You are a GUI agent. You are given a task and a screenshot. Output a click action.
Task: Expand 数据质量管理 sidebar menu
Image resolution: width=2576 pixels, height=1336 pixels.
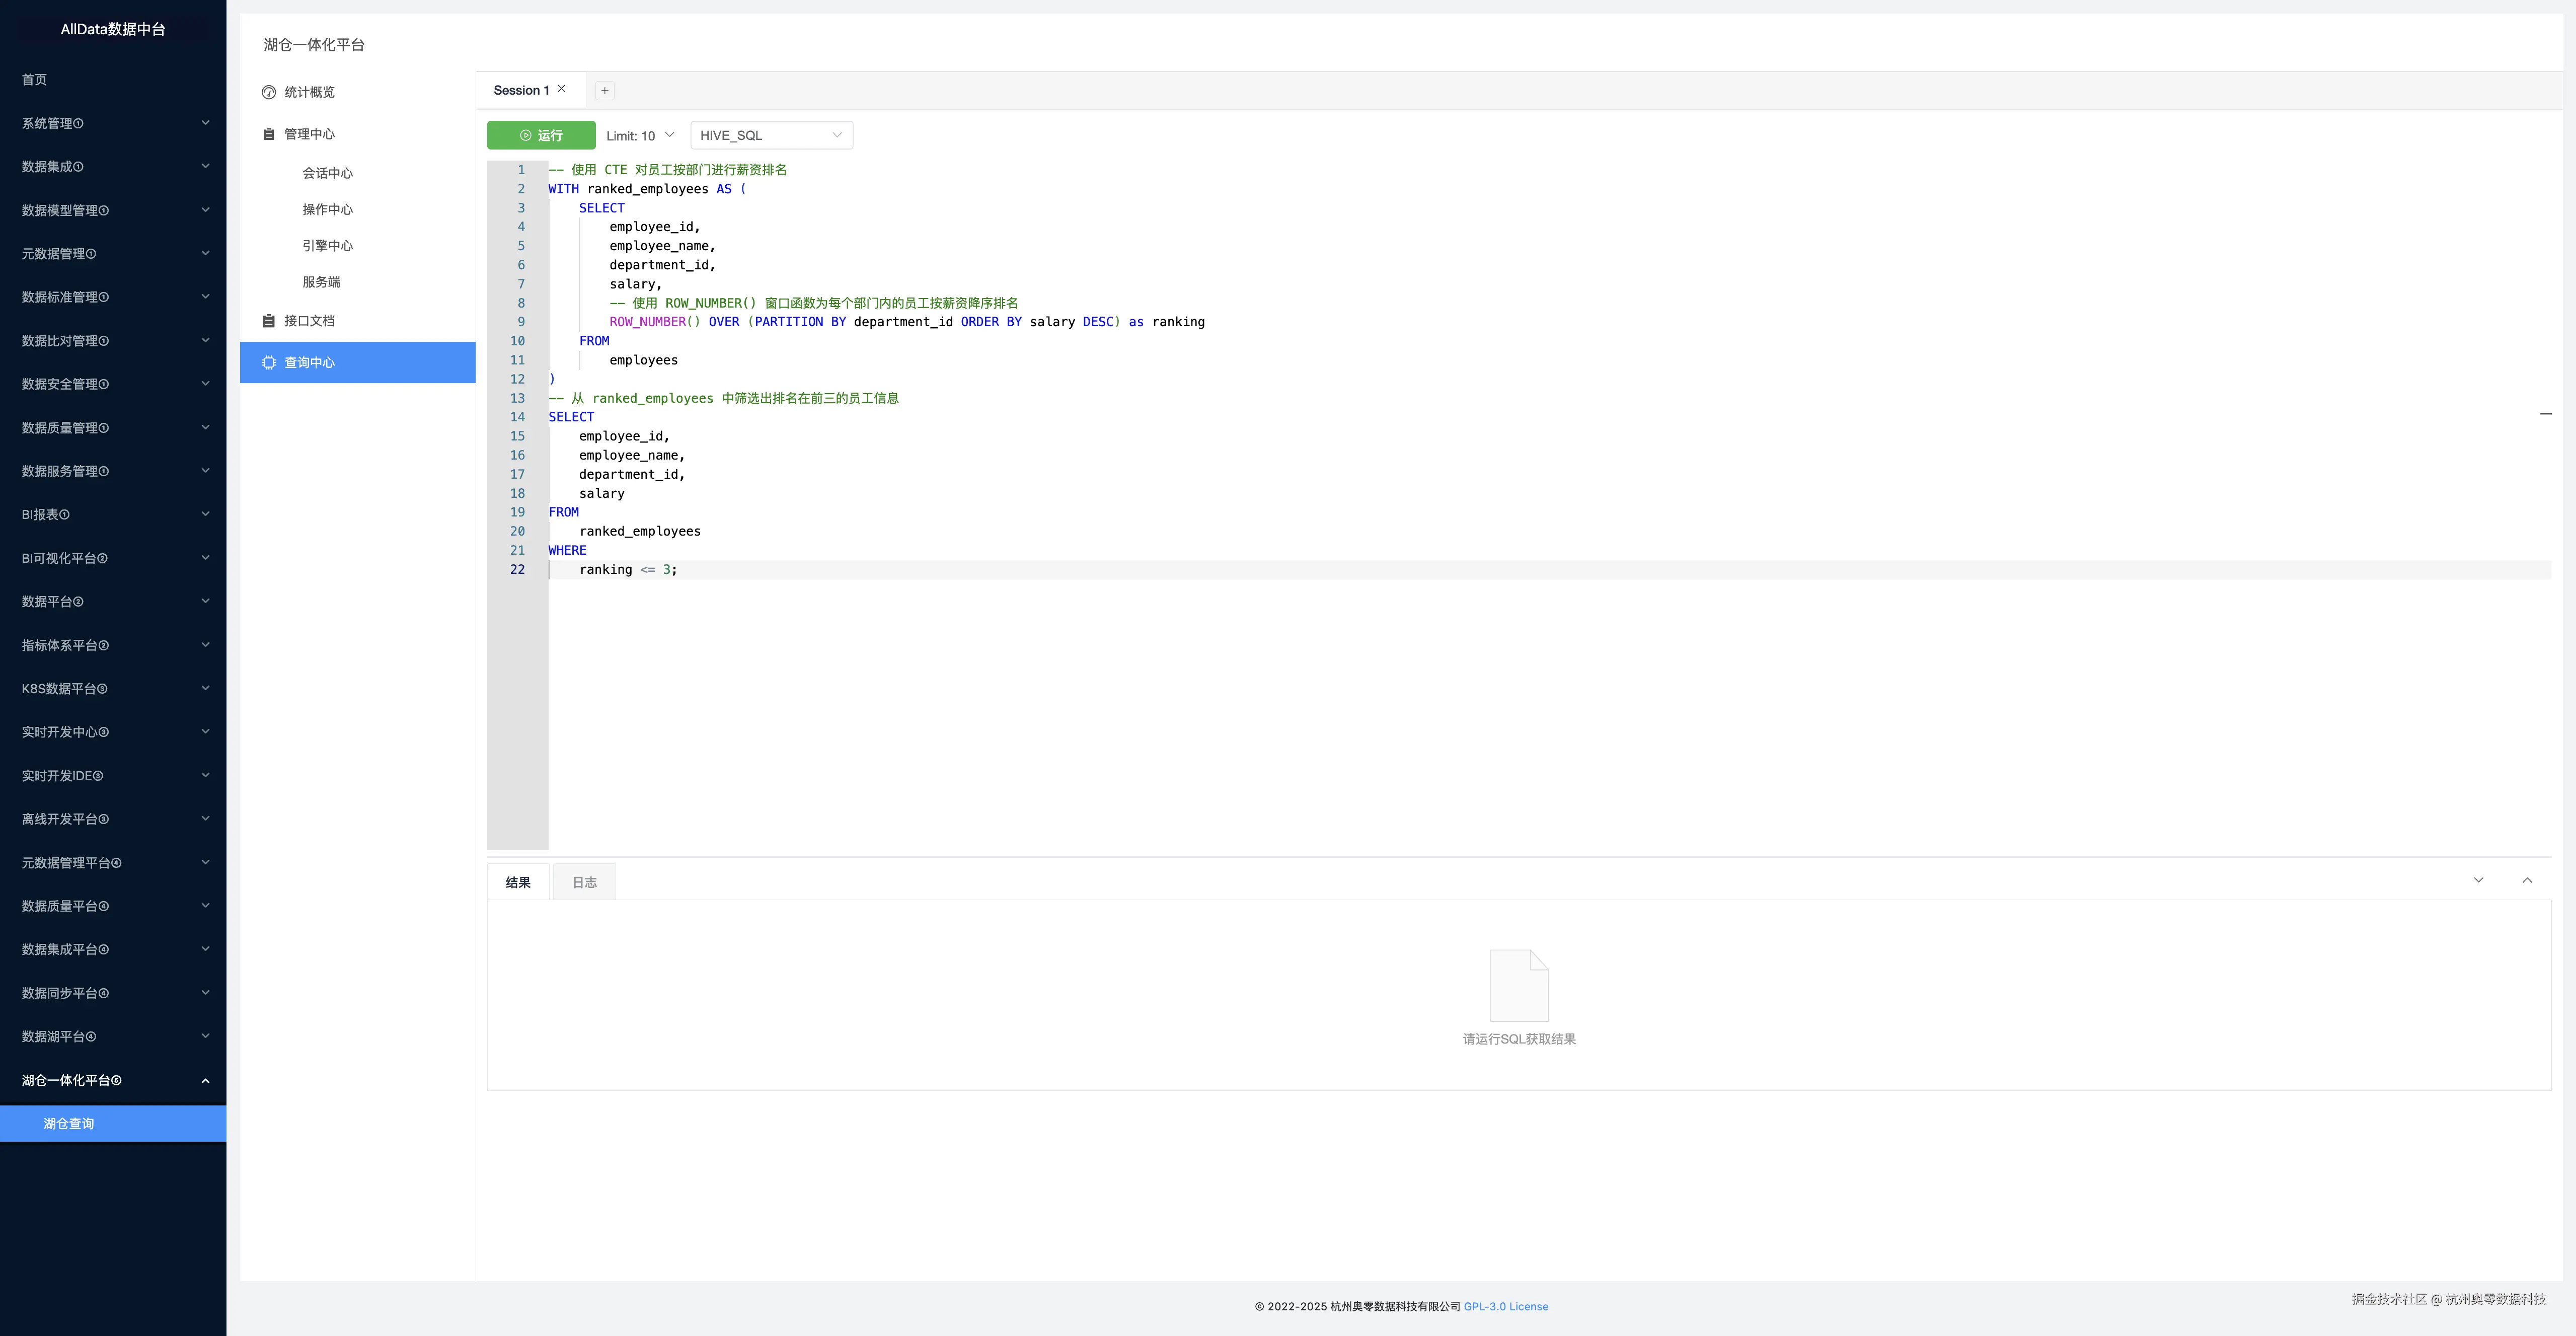pos(113,427)
